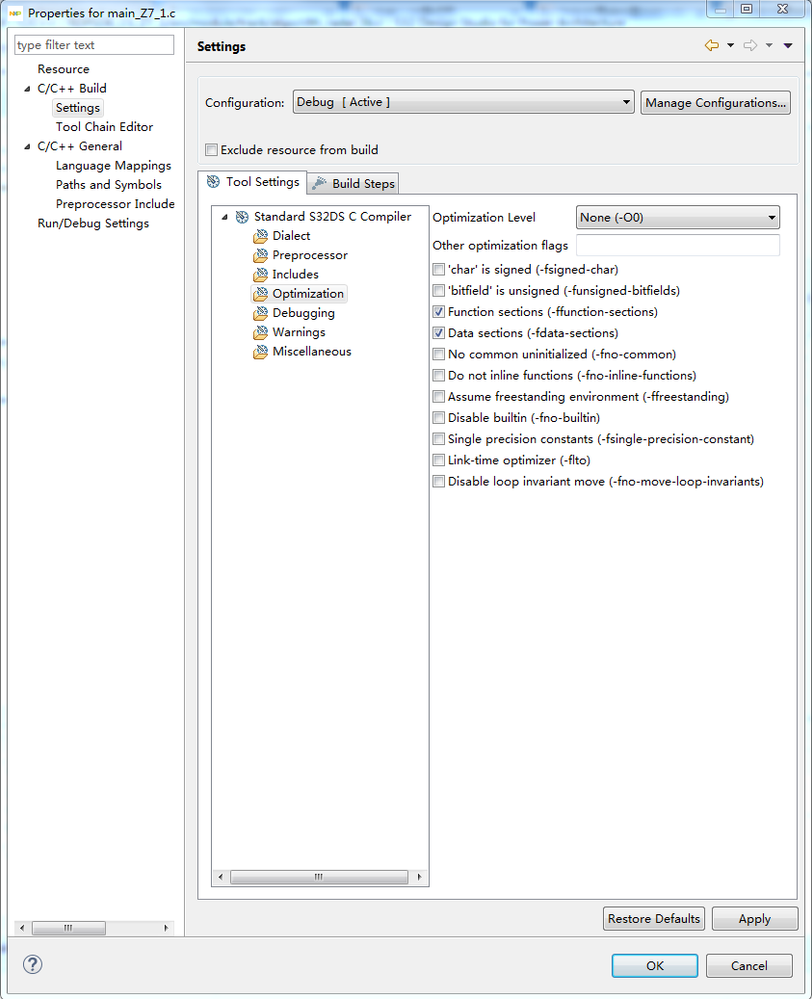Select the Debugging tool settings entry
This screenshot has width=812, height=999.
pos(303,313)
